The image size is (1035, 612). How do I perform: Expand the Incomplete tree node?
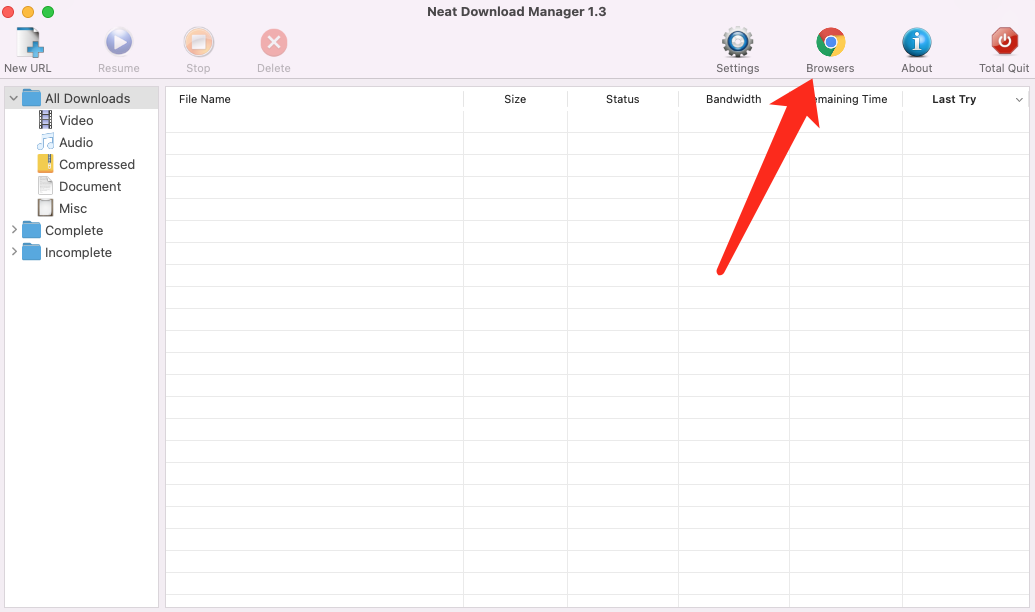point(14,252)
